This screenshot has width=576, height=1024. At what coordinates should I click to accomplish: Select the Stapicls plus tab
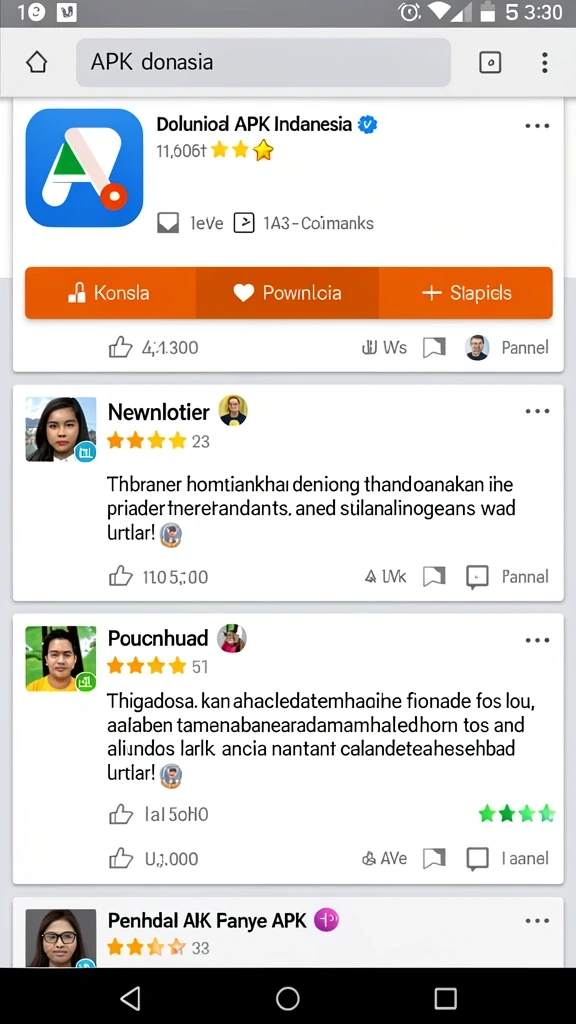(466, 293)
